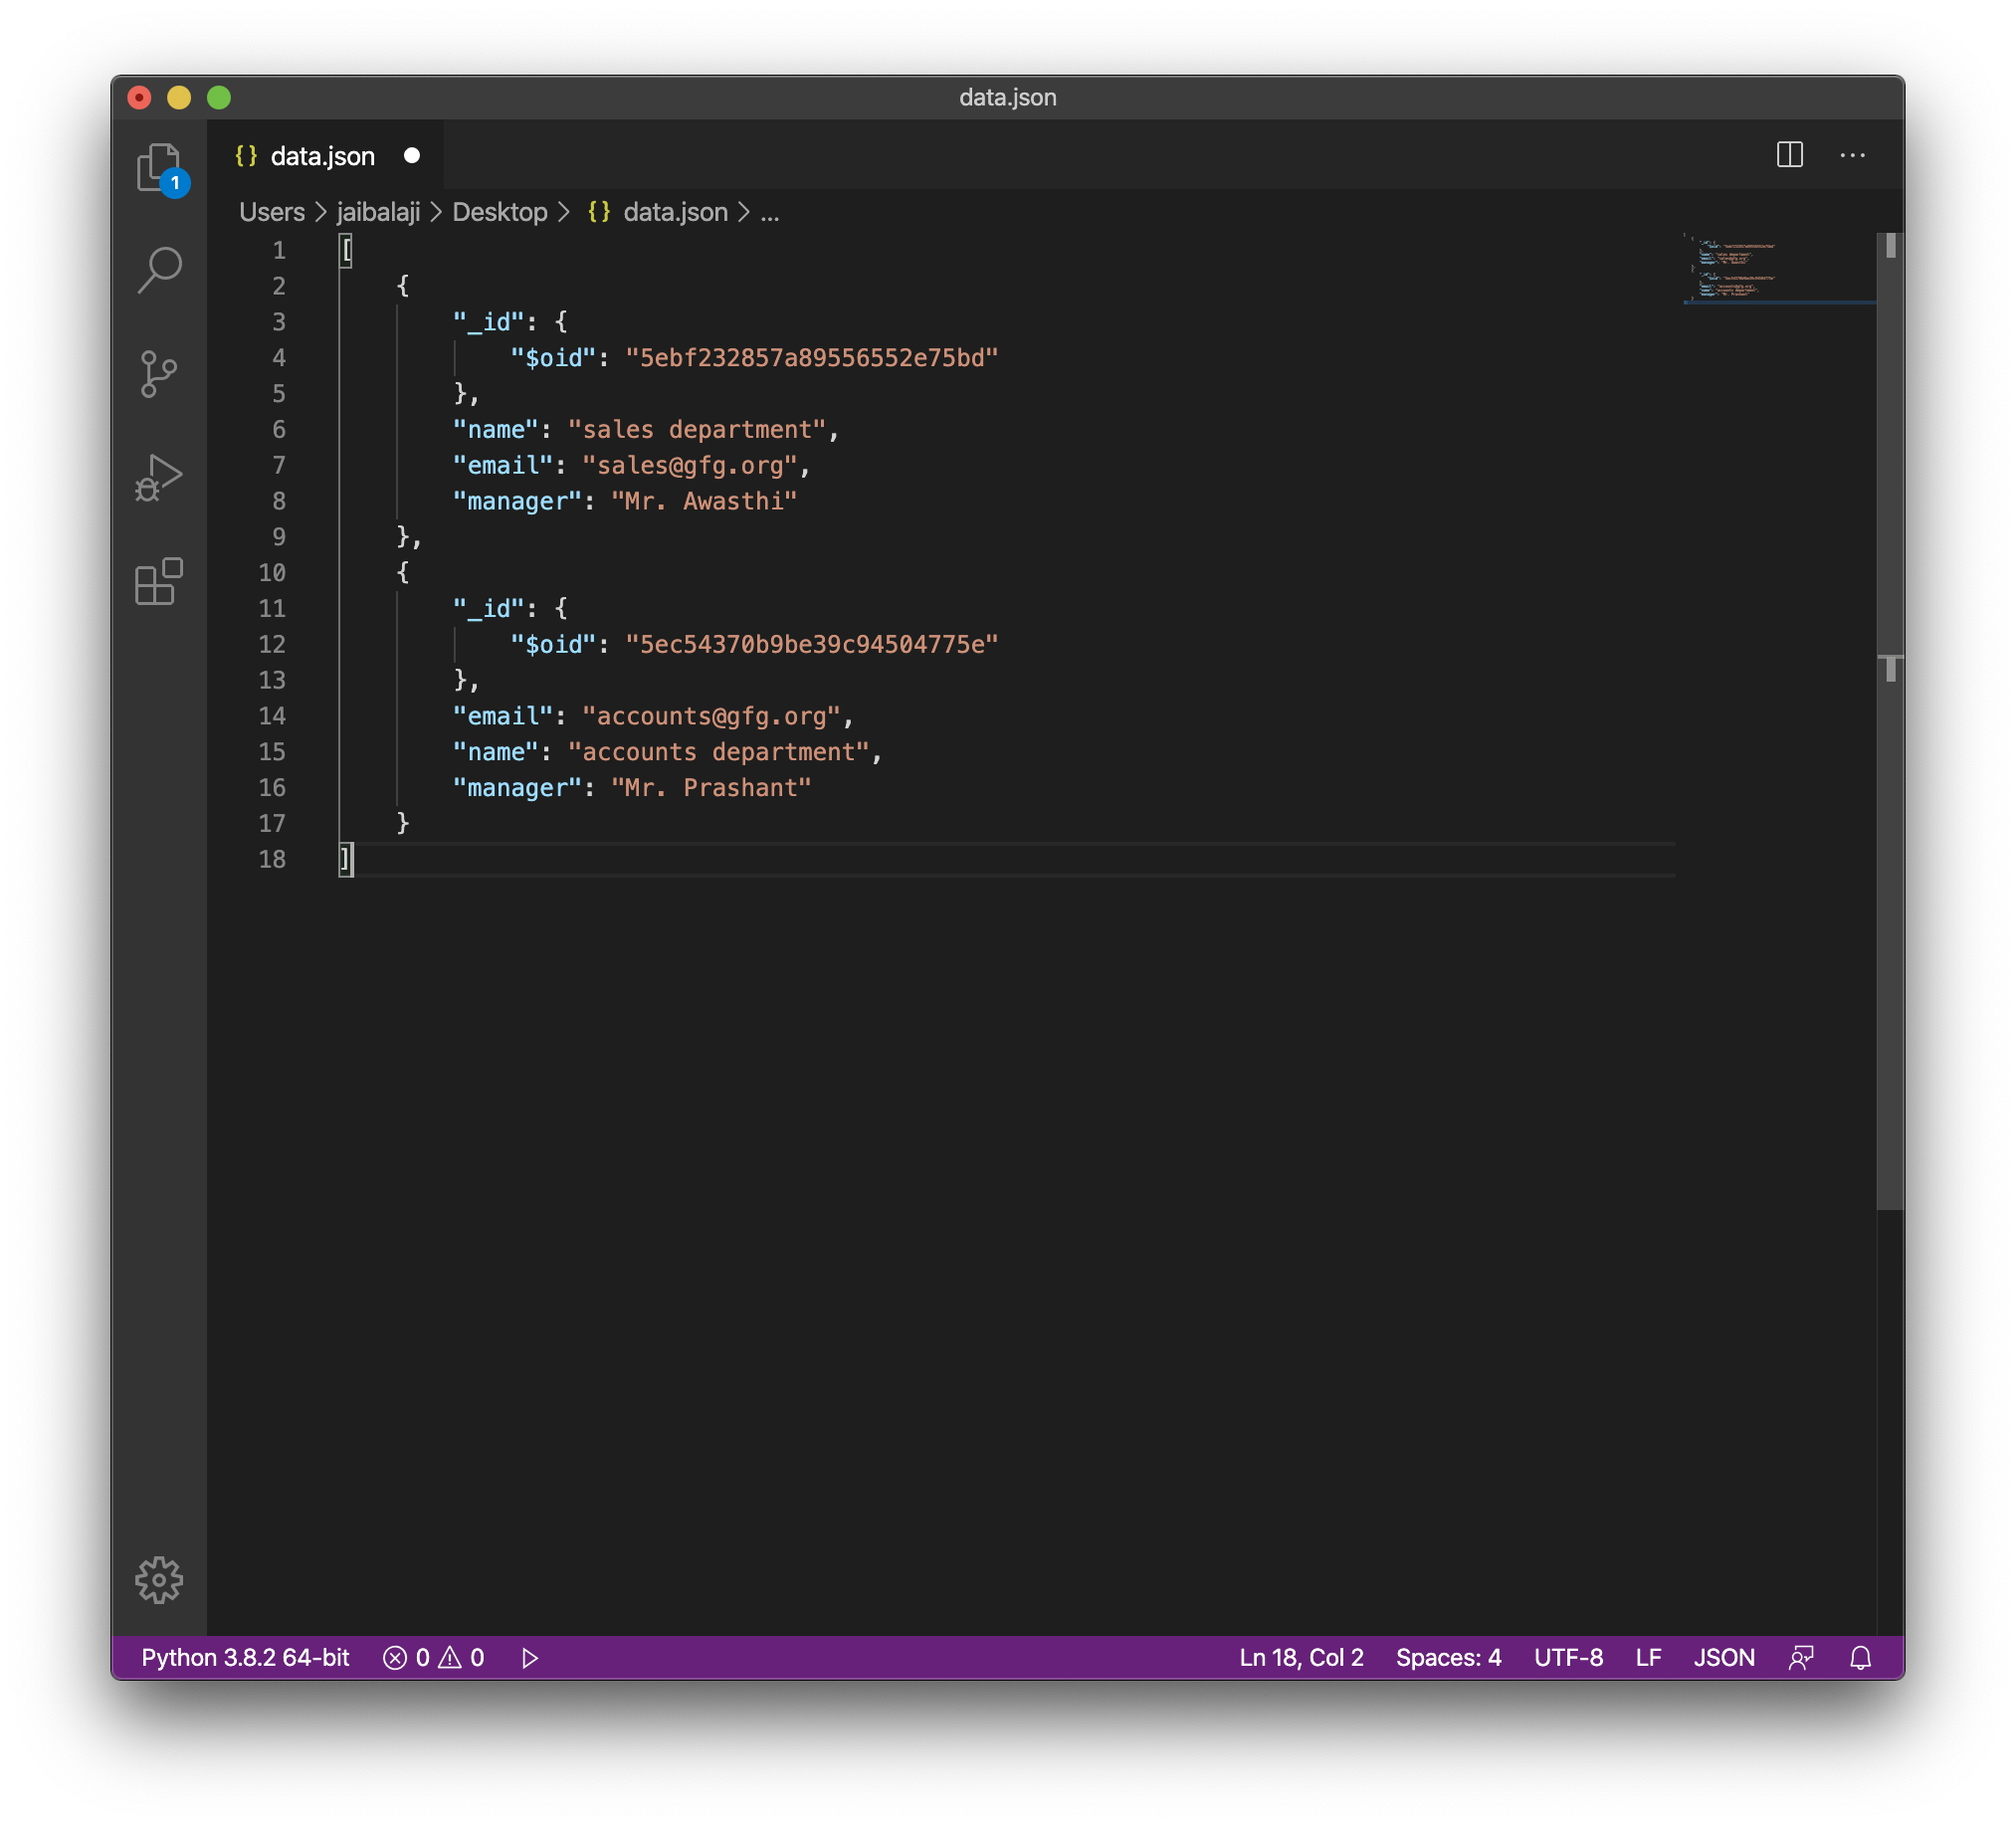Select the data.json editor tab
Viewport: 2016px width, 1827px height.
click(x=322, y=156)
